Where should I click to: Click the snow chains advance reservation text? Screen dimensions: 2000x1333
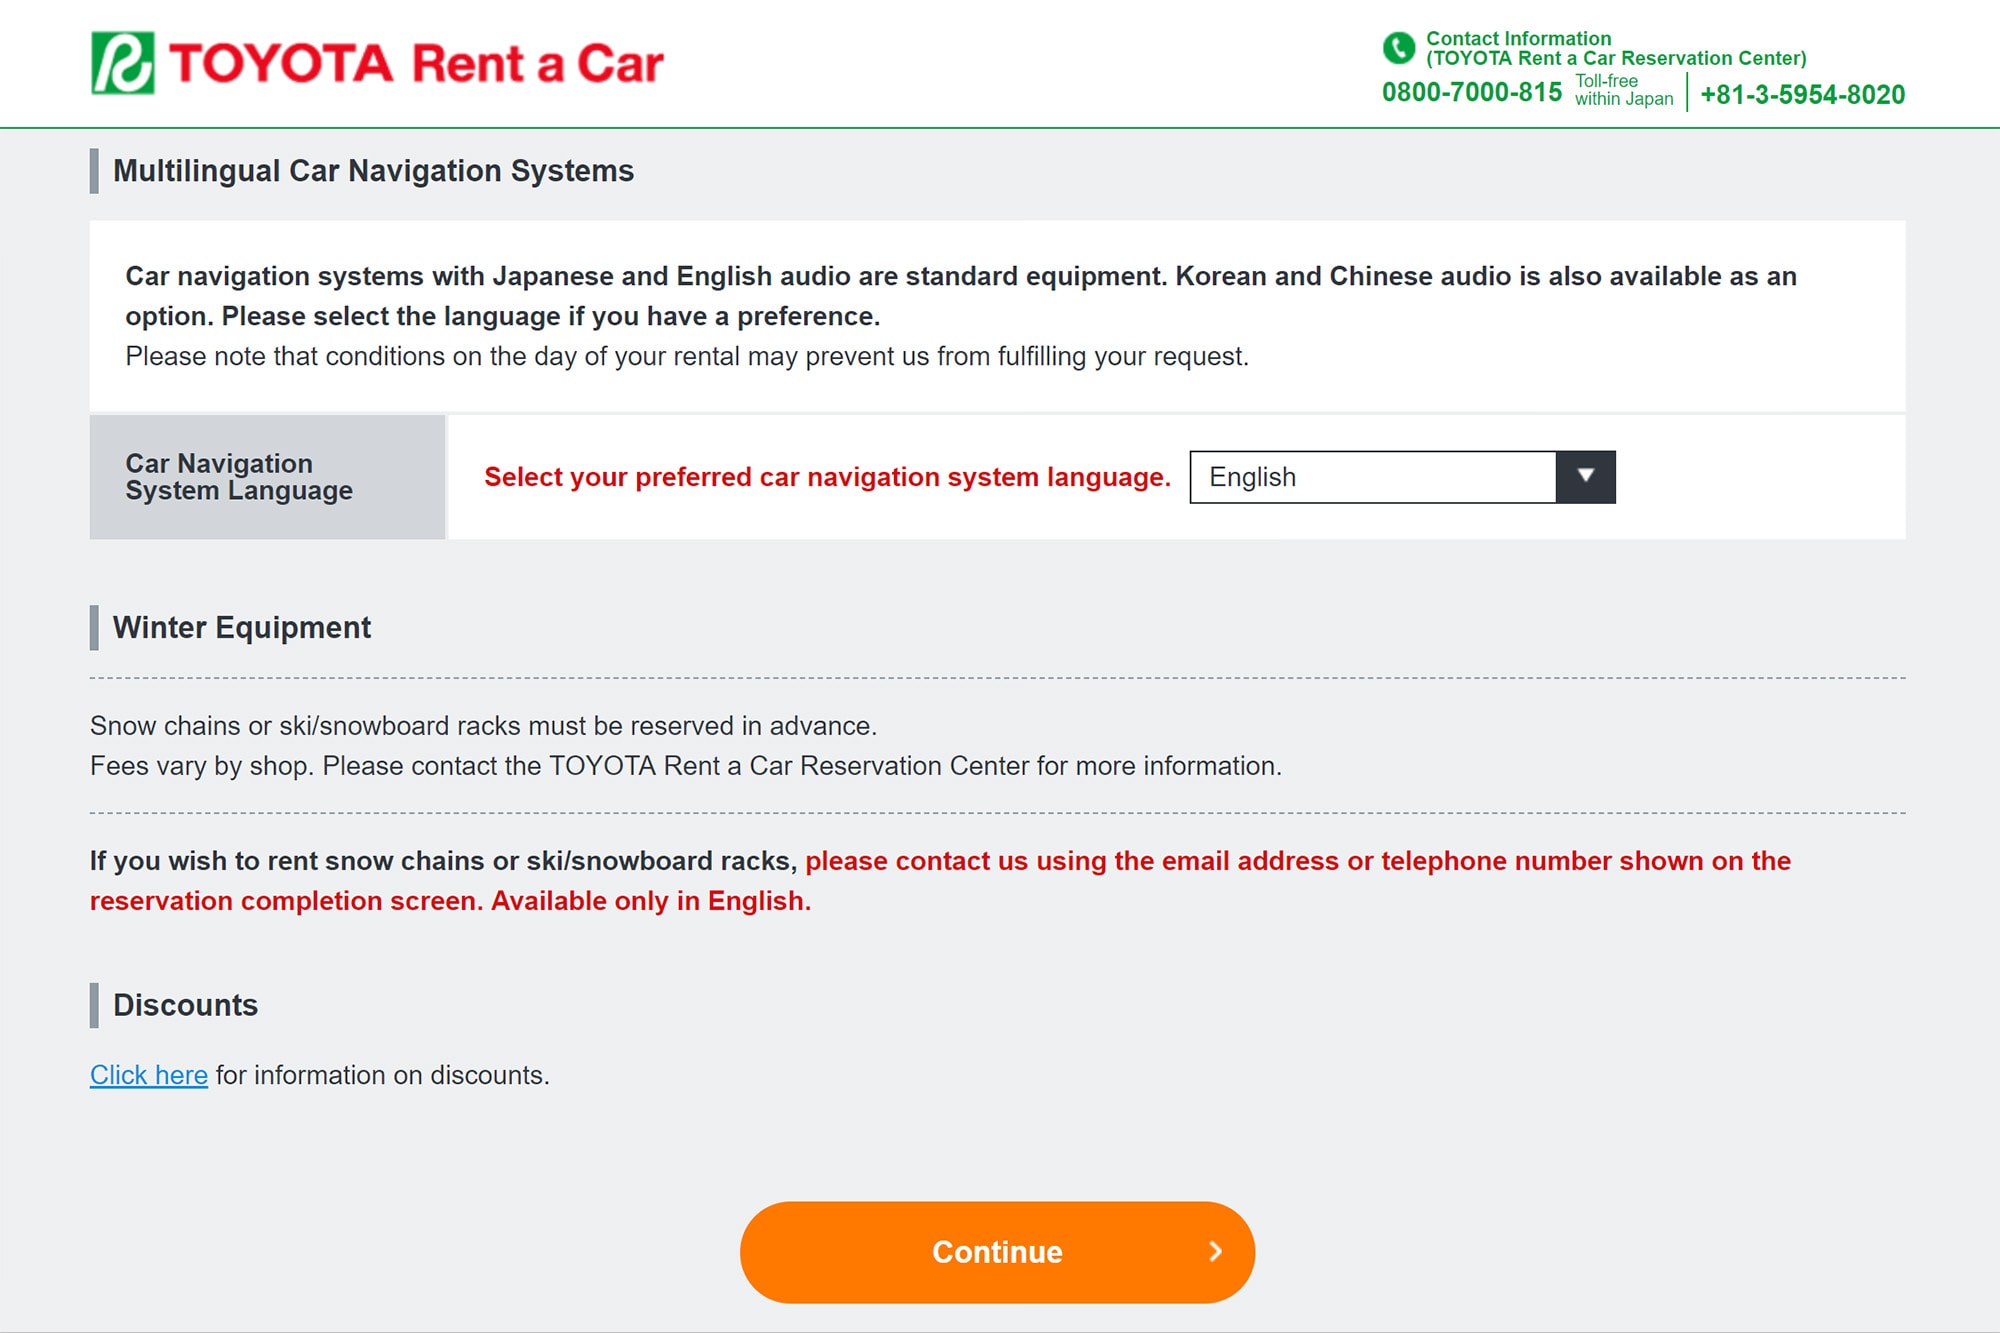(x=484, y=726)
